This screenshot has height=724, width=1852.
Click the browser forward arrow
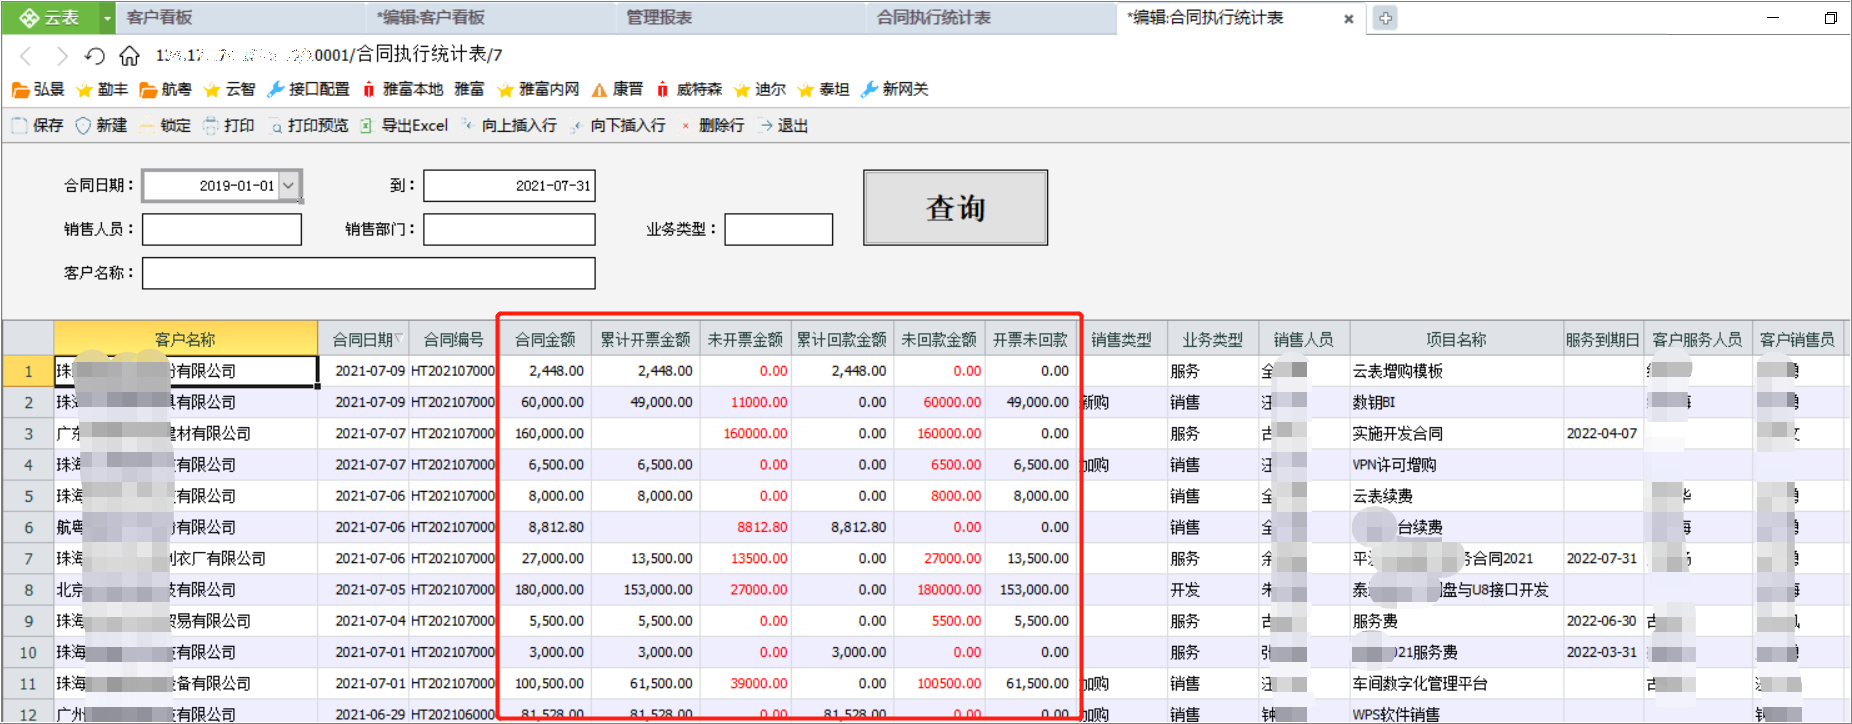tap(61, 55)
